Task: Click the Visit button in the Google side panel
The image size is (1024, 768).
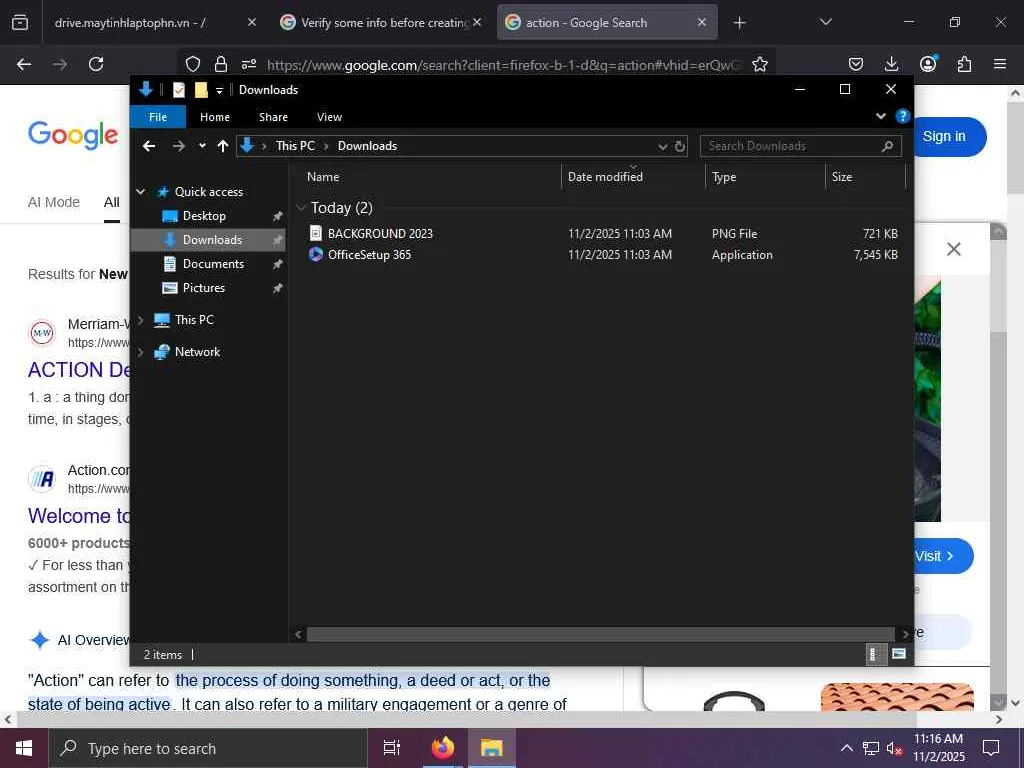Action: coord(942,556)
